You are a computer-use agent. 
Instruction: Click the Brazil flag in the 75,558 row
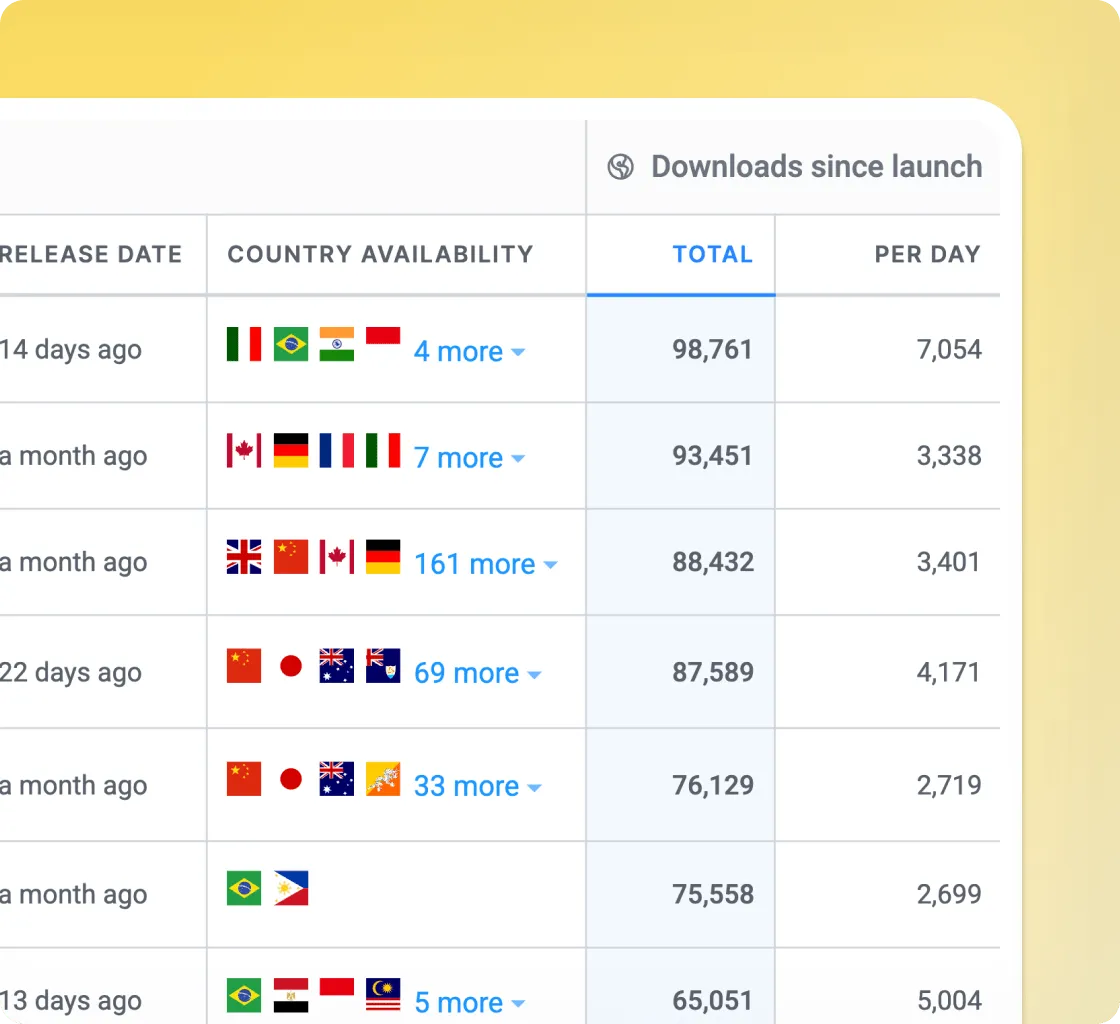244,888
